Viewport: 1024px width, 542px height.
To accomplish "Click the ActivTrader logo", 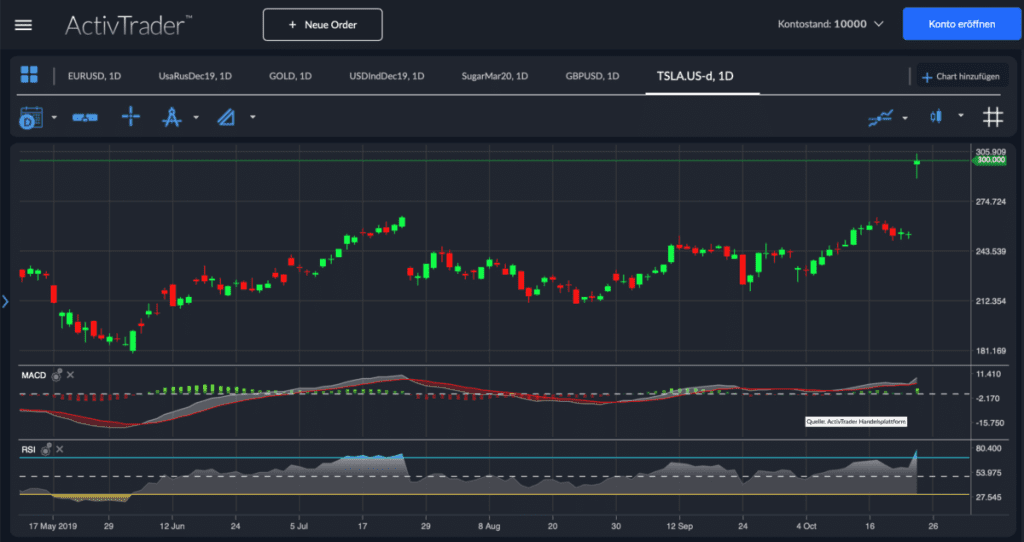I will (x=129, y=25).
